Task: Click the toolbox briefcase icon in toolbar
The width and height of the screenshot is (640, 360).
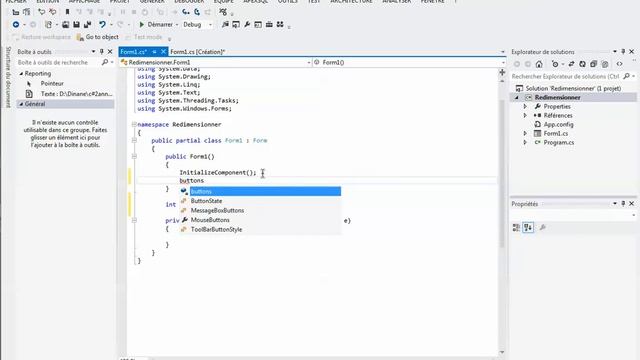Action: tap(269, 25)
